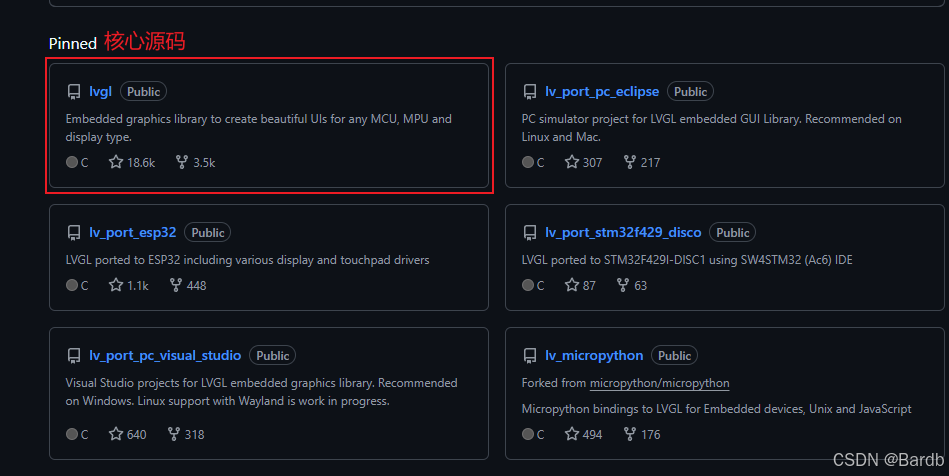Open the lv_port_stm32f429_disco repository link

[623, 233]
